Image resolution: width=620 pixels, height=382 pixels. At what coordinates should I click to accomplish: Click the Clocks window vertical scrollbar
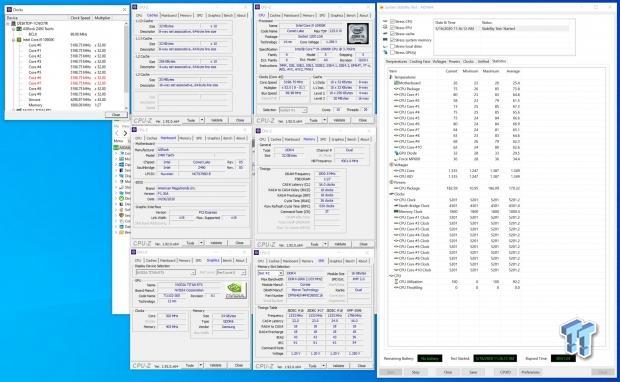127,65
